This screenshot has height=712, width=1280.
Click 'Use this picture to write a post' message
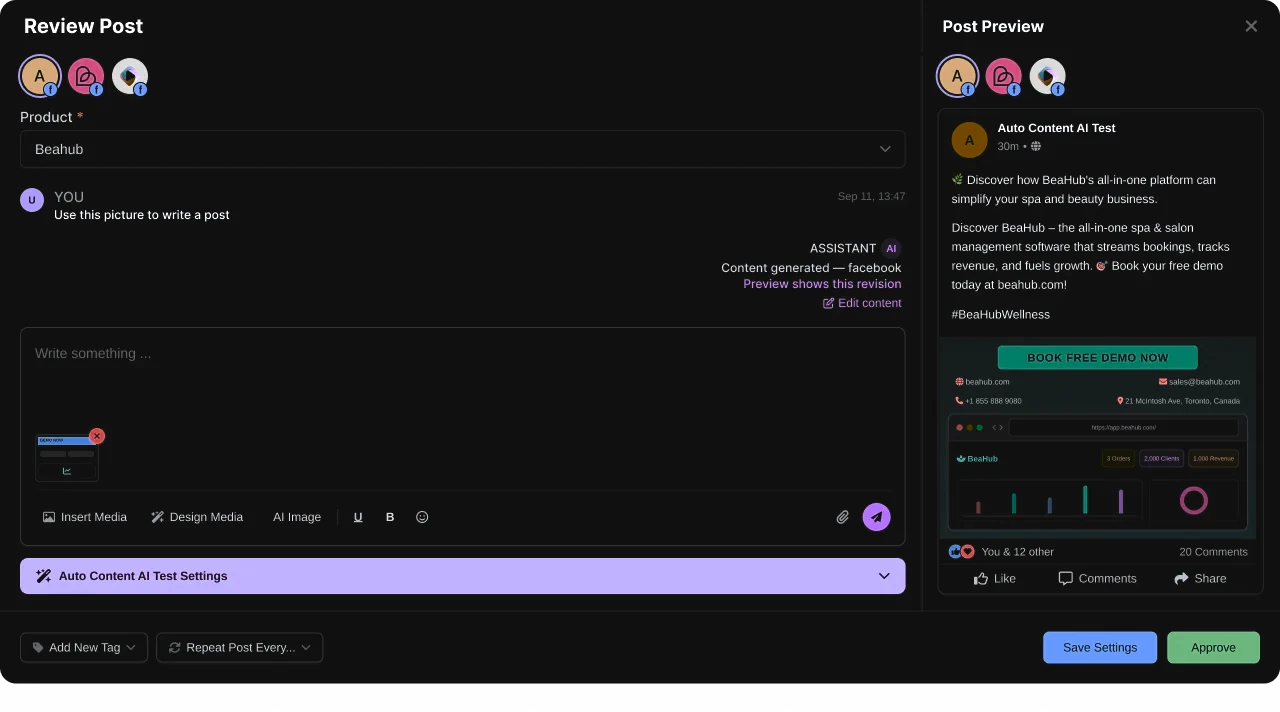[x=142, y=215]
